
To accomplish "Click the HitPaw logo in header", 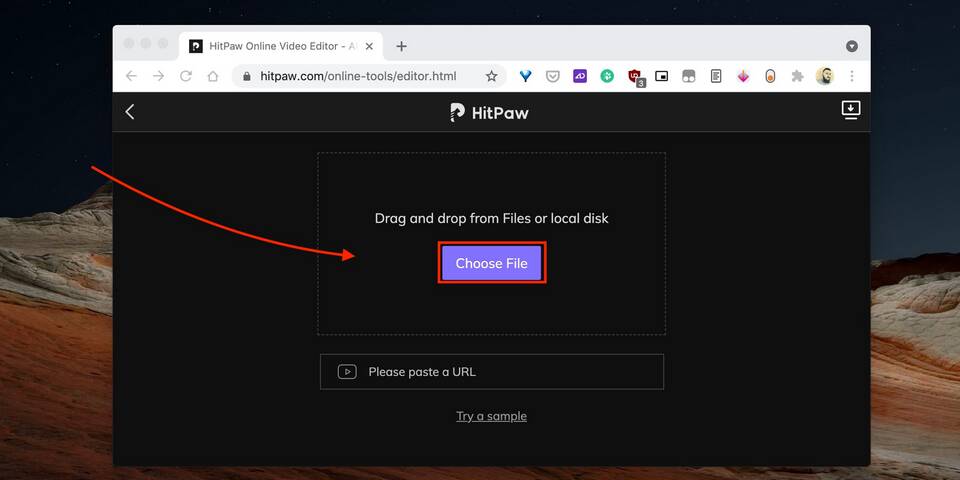I will pyautogui.click(x=489, y=113).
